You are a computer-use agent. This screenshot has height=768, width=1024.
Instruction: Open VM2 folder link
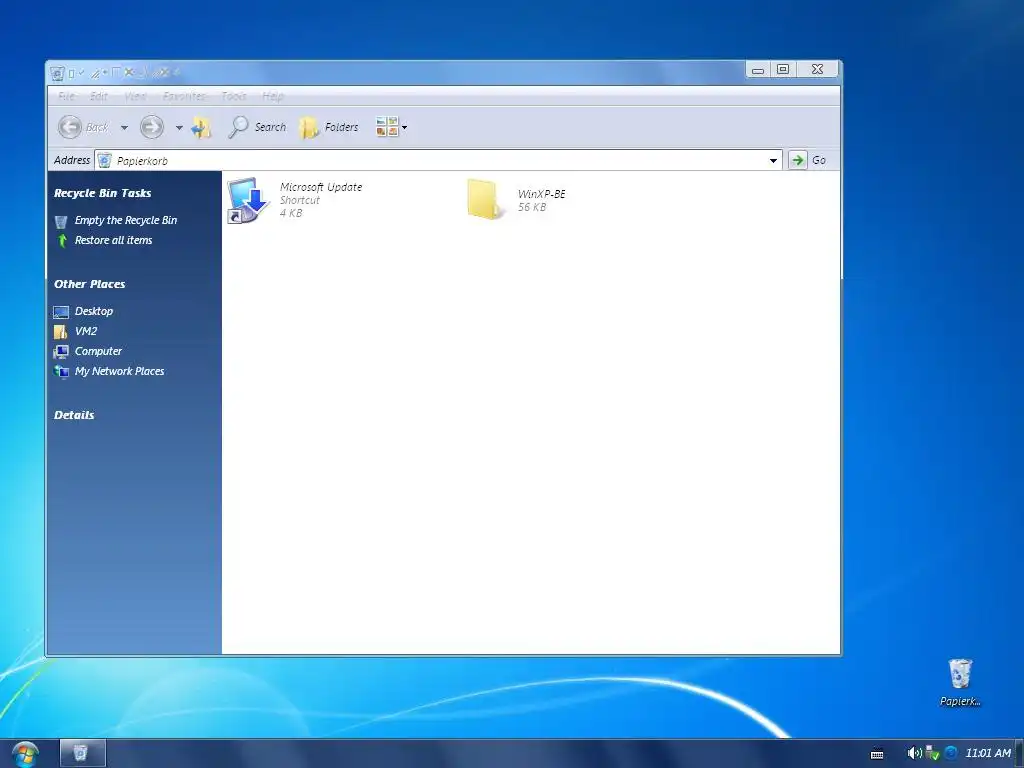[86, 331]
